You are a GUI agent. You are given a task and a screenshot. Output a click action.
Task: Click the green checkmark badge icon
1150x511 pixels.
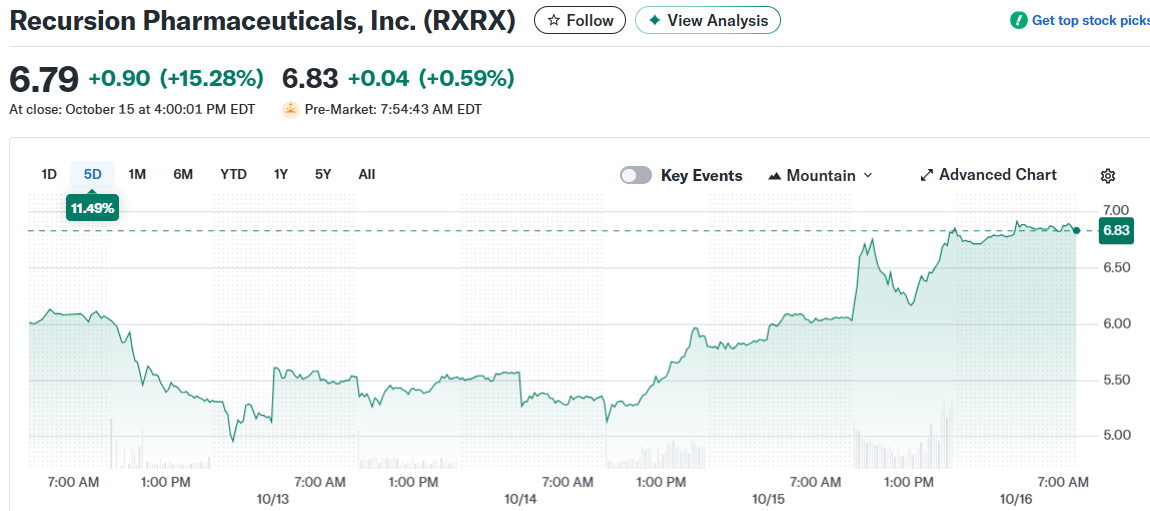[1019, 20]
